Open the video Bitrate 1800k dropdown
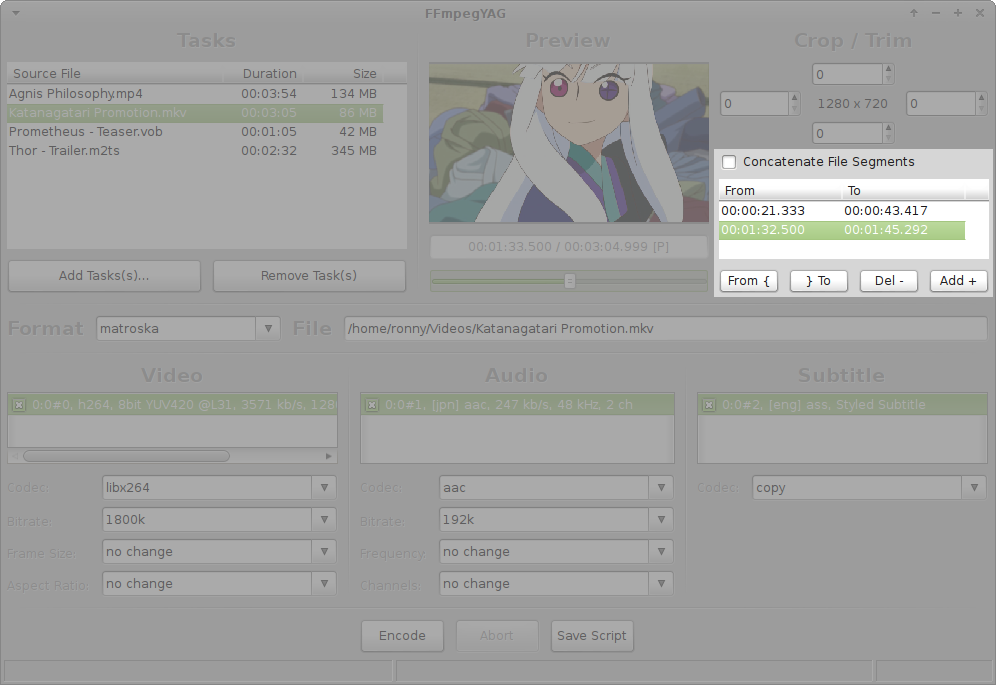This screenshot has width=996, height=685. pyautogui.click(x=324, y=519)
